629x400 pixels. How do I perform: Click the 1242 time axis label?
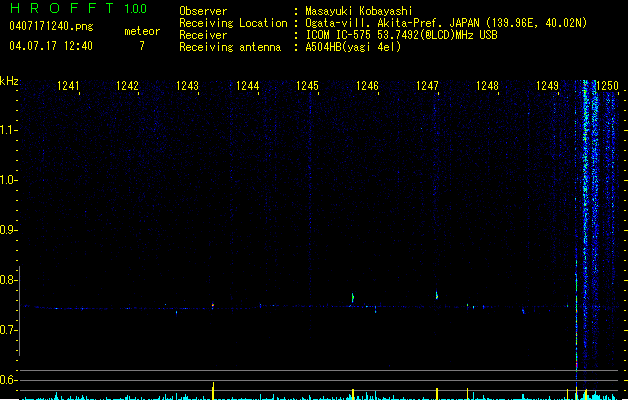[128, 86]
